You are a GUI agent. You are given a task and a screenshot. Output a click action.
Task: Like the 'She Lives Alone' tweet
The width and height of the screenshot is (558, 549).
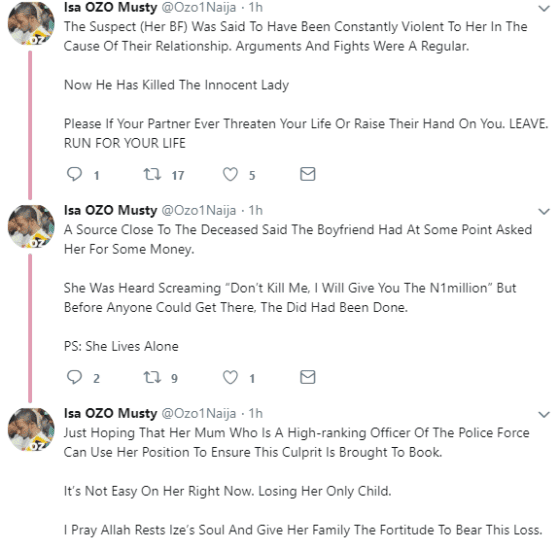pyautogui.click(x=230, y=377)
